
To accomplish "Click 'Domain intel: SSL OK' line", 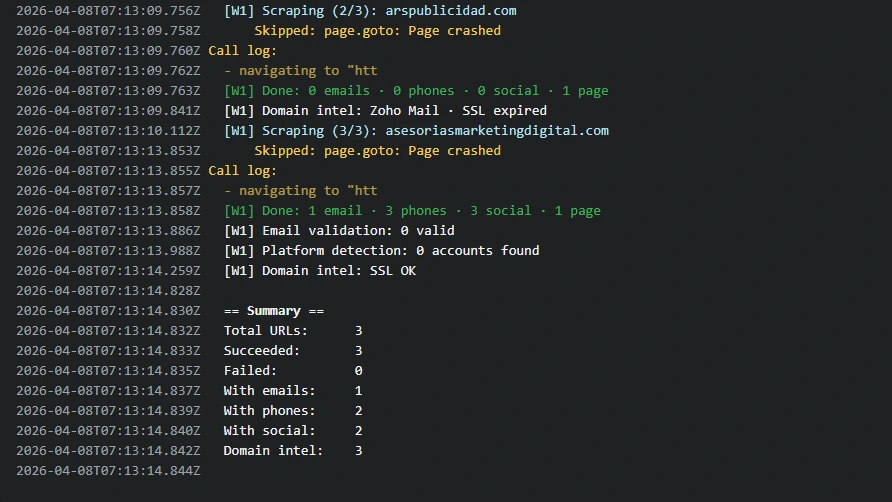I will 320,271.
